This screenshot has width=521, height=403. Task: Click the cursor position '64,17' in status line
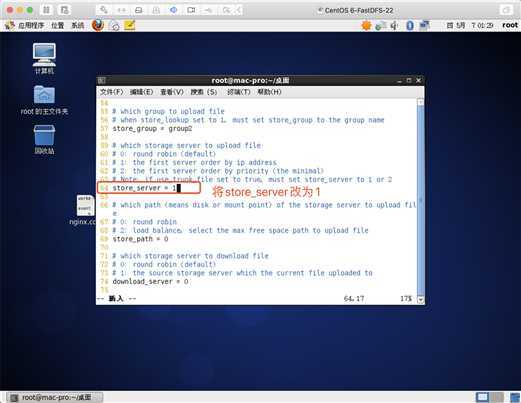(x=354, y=299)
